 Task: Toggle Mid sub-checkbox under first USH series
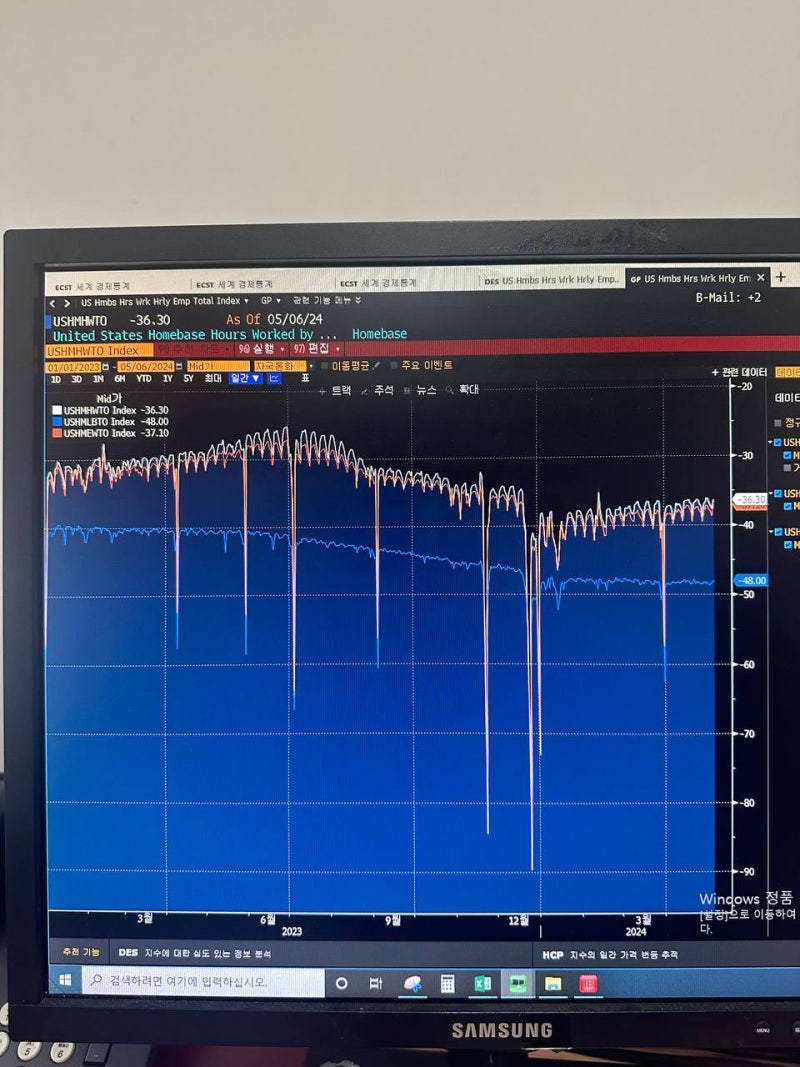tap(788, 455)
